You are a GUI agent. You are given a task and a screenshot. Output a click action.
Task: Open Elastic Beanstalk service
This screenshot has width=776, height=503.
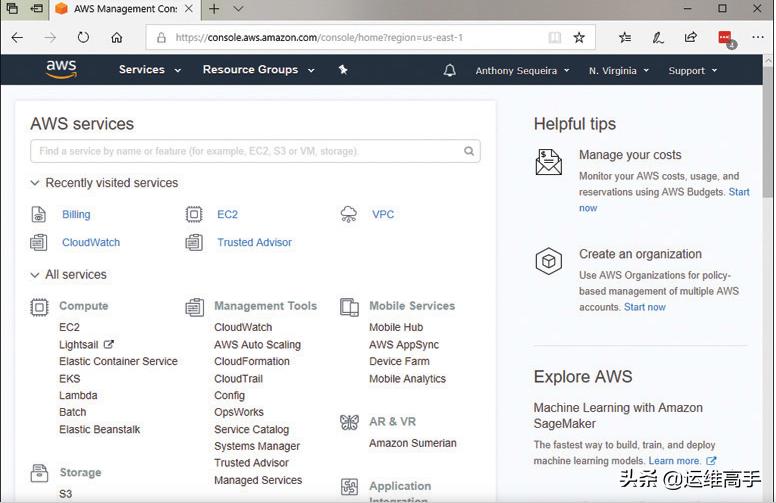pyautogui.click(x=99, y=429)
